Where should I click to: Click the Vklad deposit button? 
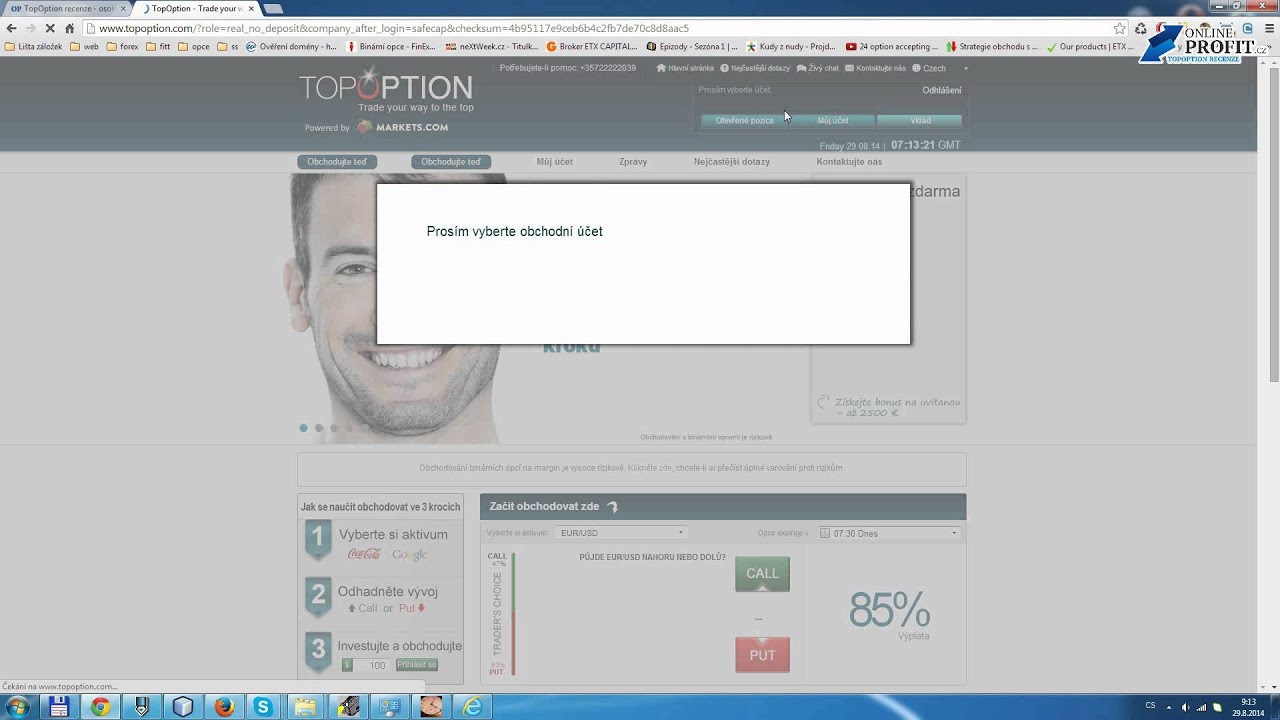(x=920, y=120)
